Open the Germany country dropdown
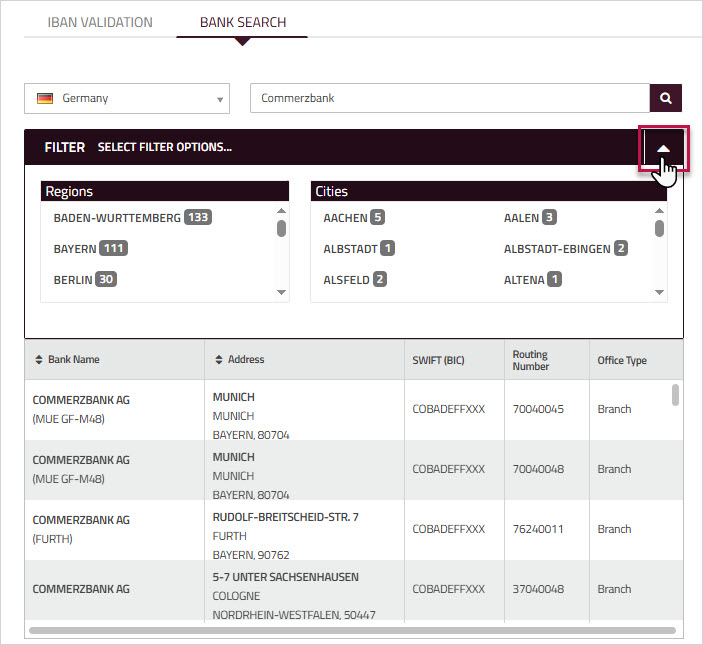The height and width of the screenshot is (645, 703). 127,98
